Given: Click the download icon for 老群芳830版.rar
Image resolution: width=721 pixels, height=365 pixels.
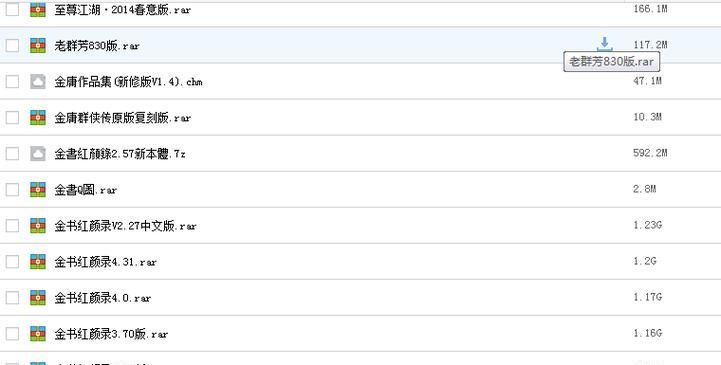Looking at the screenshot, I should [x=604, y=44].
